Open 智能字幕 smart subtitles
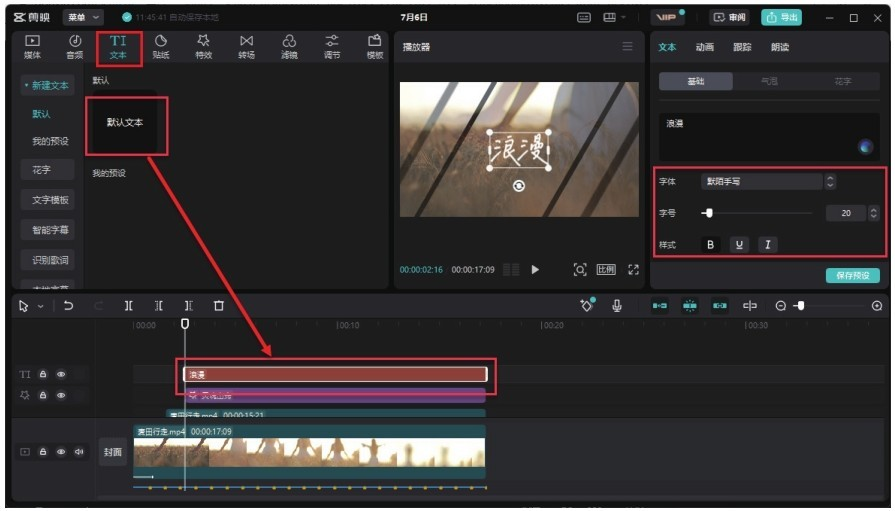Screen dimensions: 895x511 coord(50,230)
